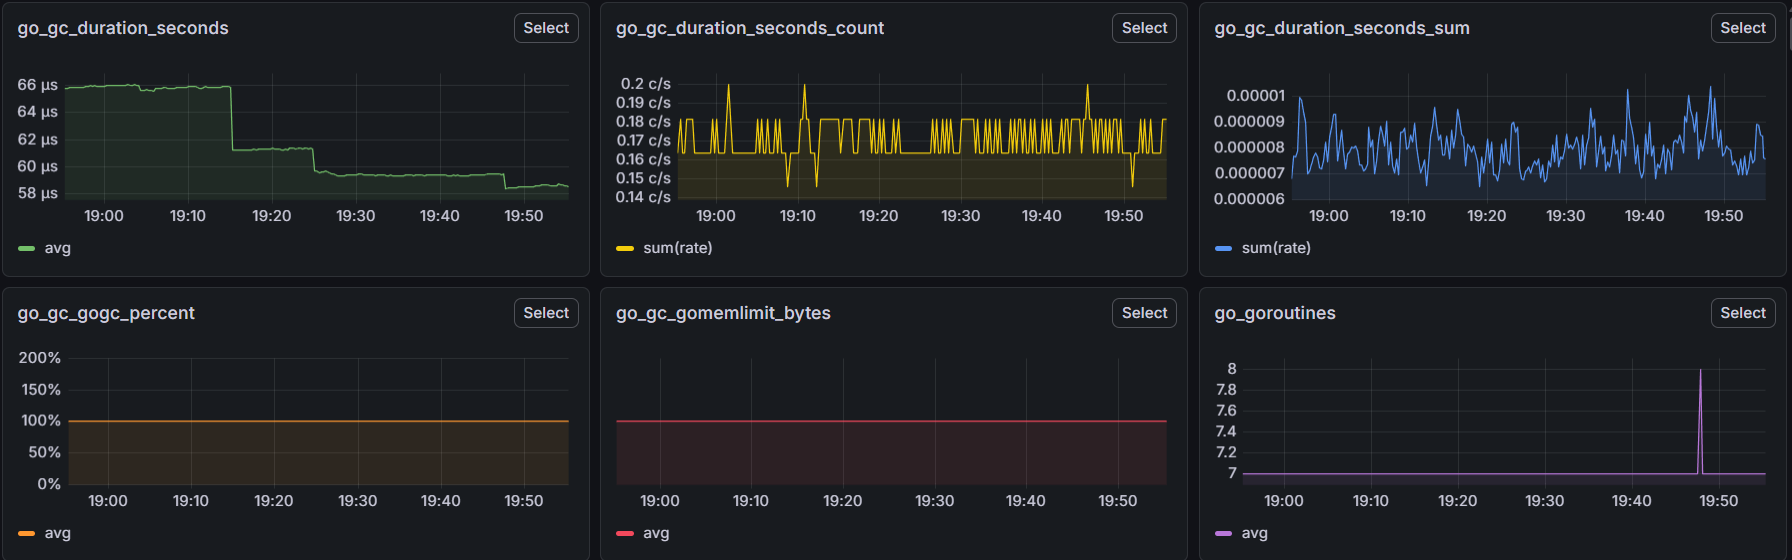Screen dimensions: 1792x560
Task: Toggle avg legend in go_gc_duration_seconds panel
Action: coord(58,248)
